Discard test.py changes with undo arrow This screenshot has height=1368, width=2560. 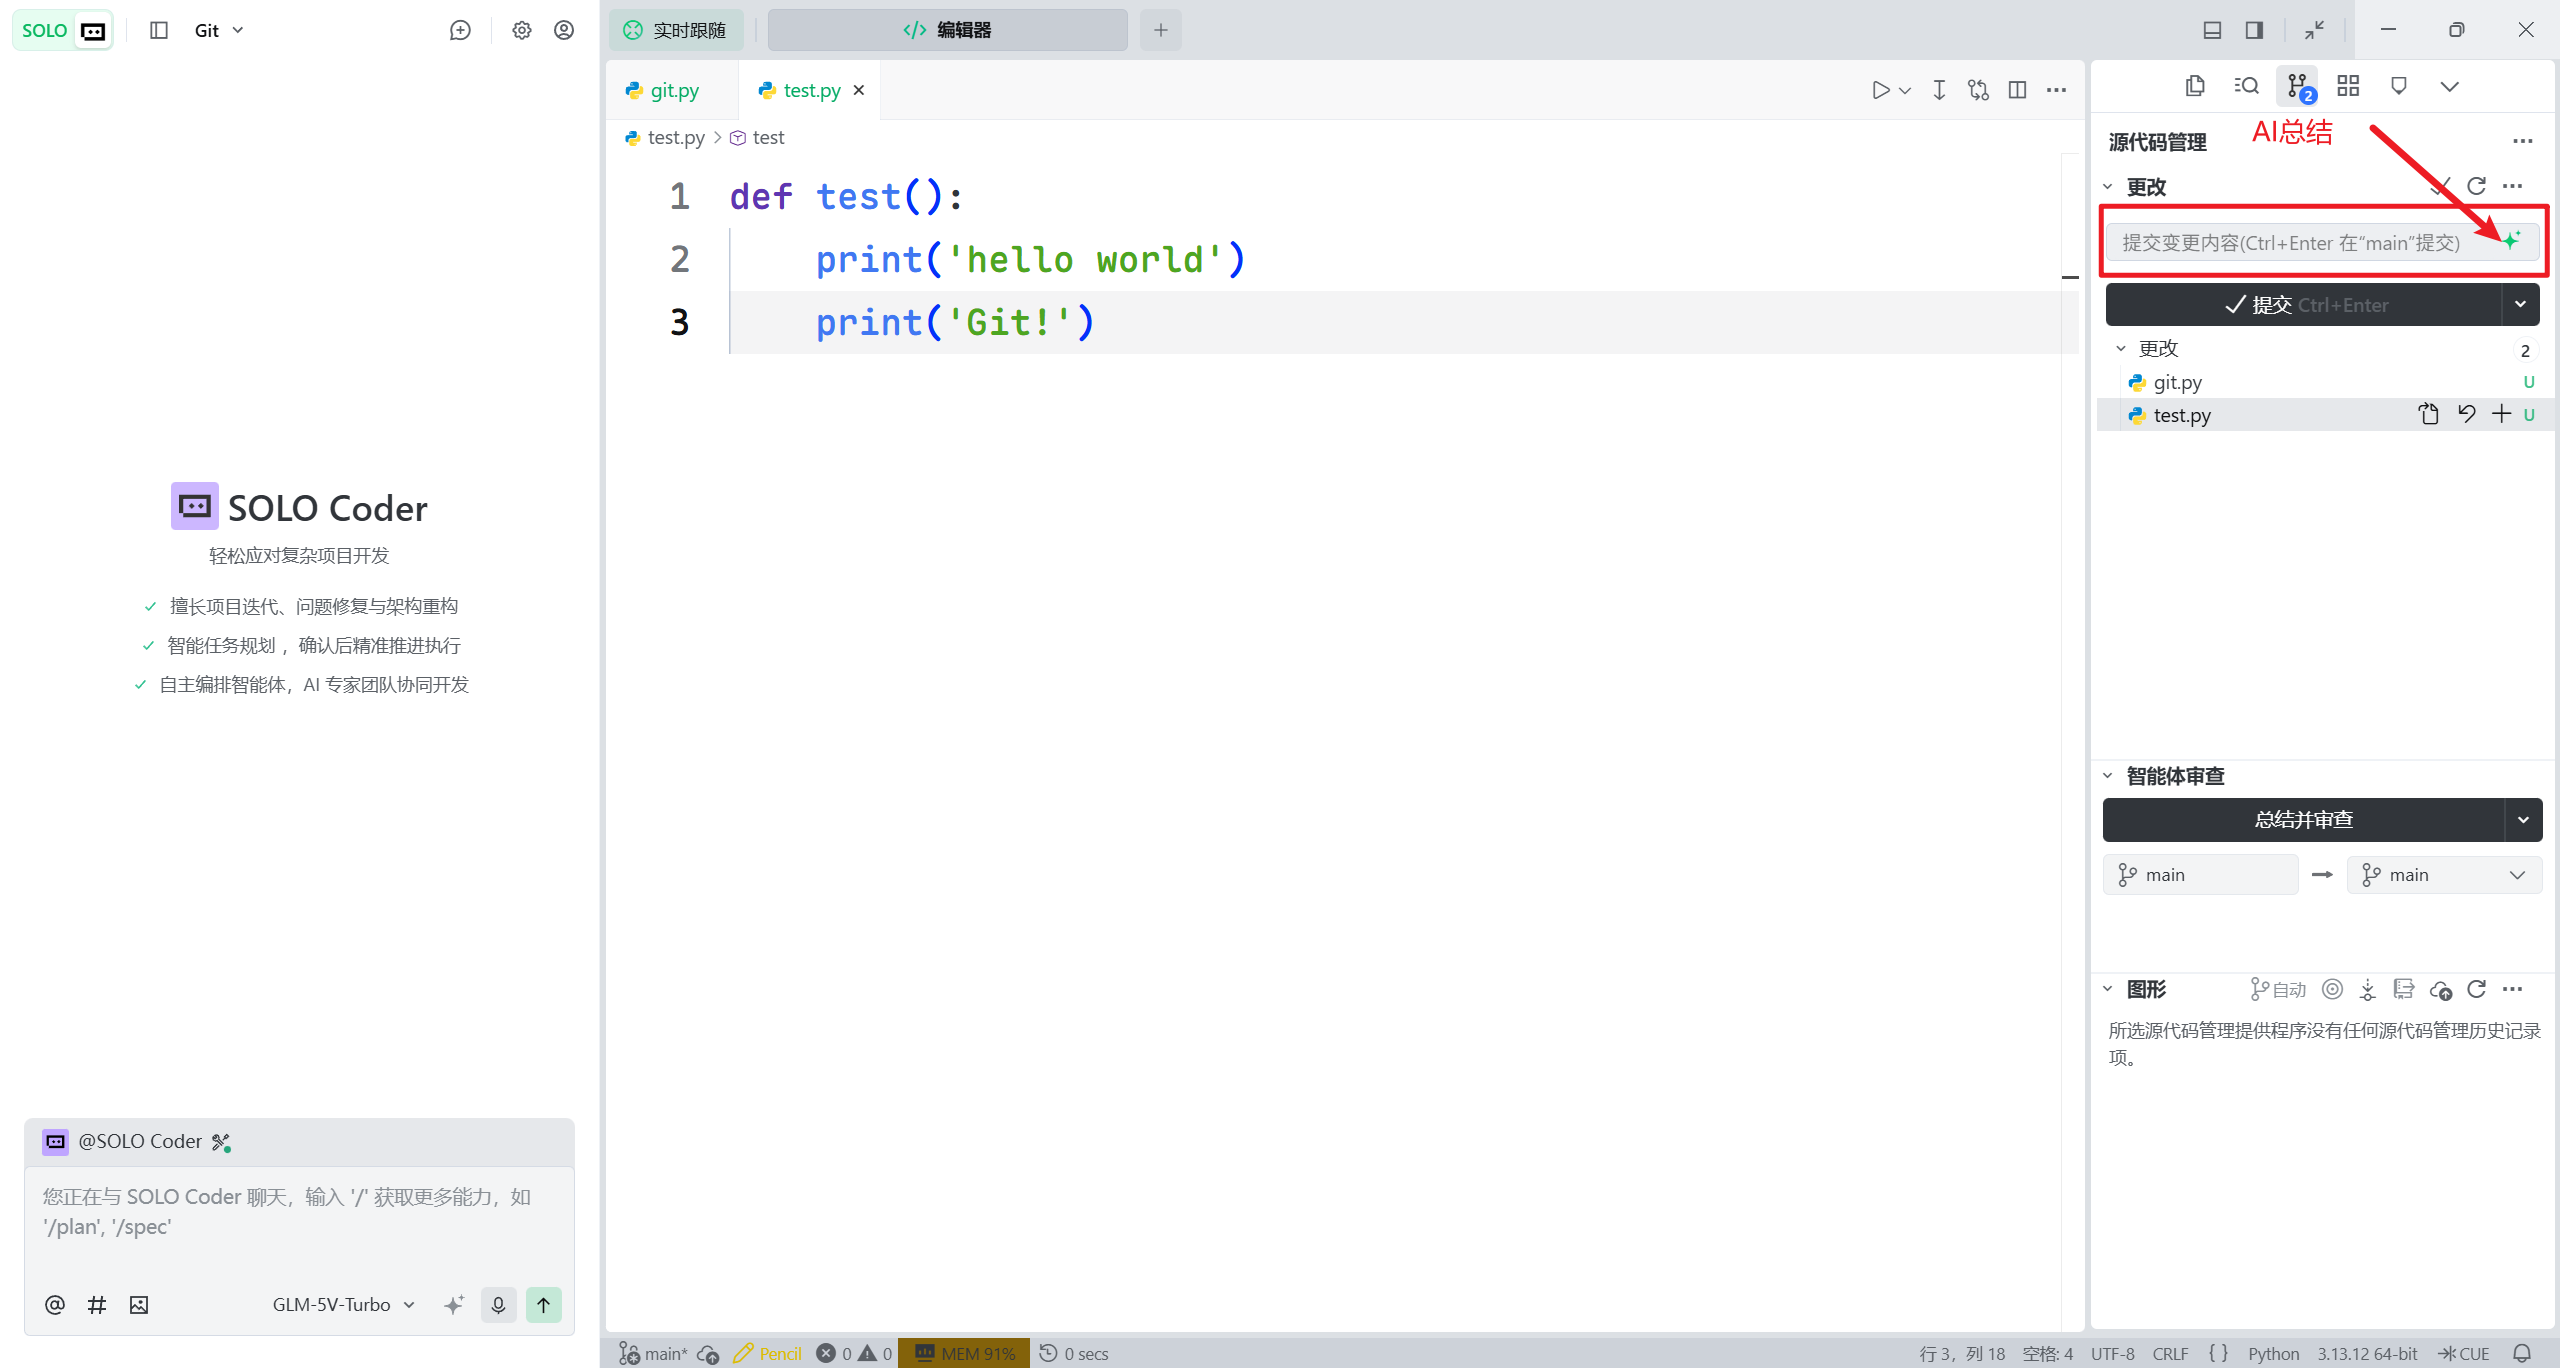(2466, 414)
